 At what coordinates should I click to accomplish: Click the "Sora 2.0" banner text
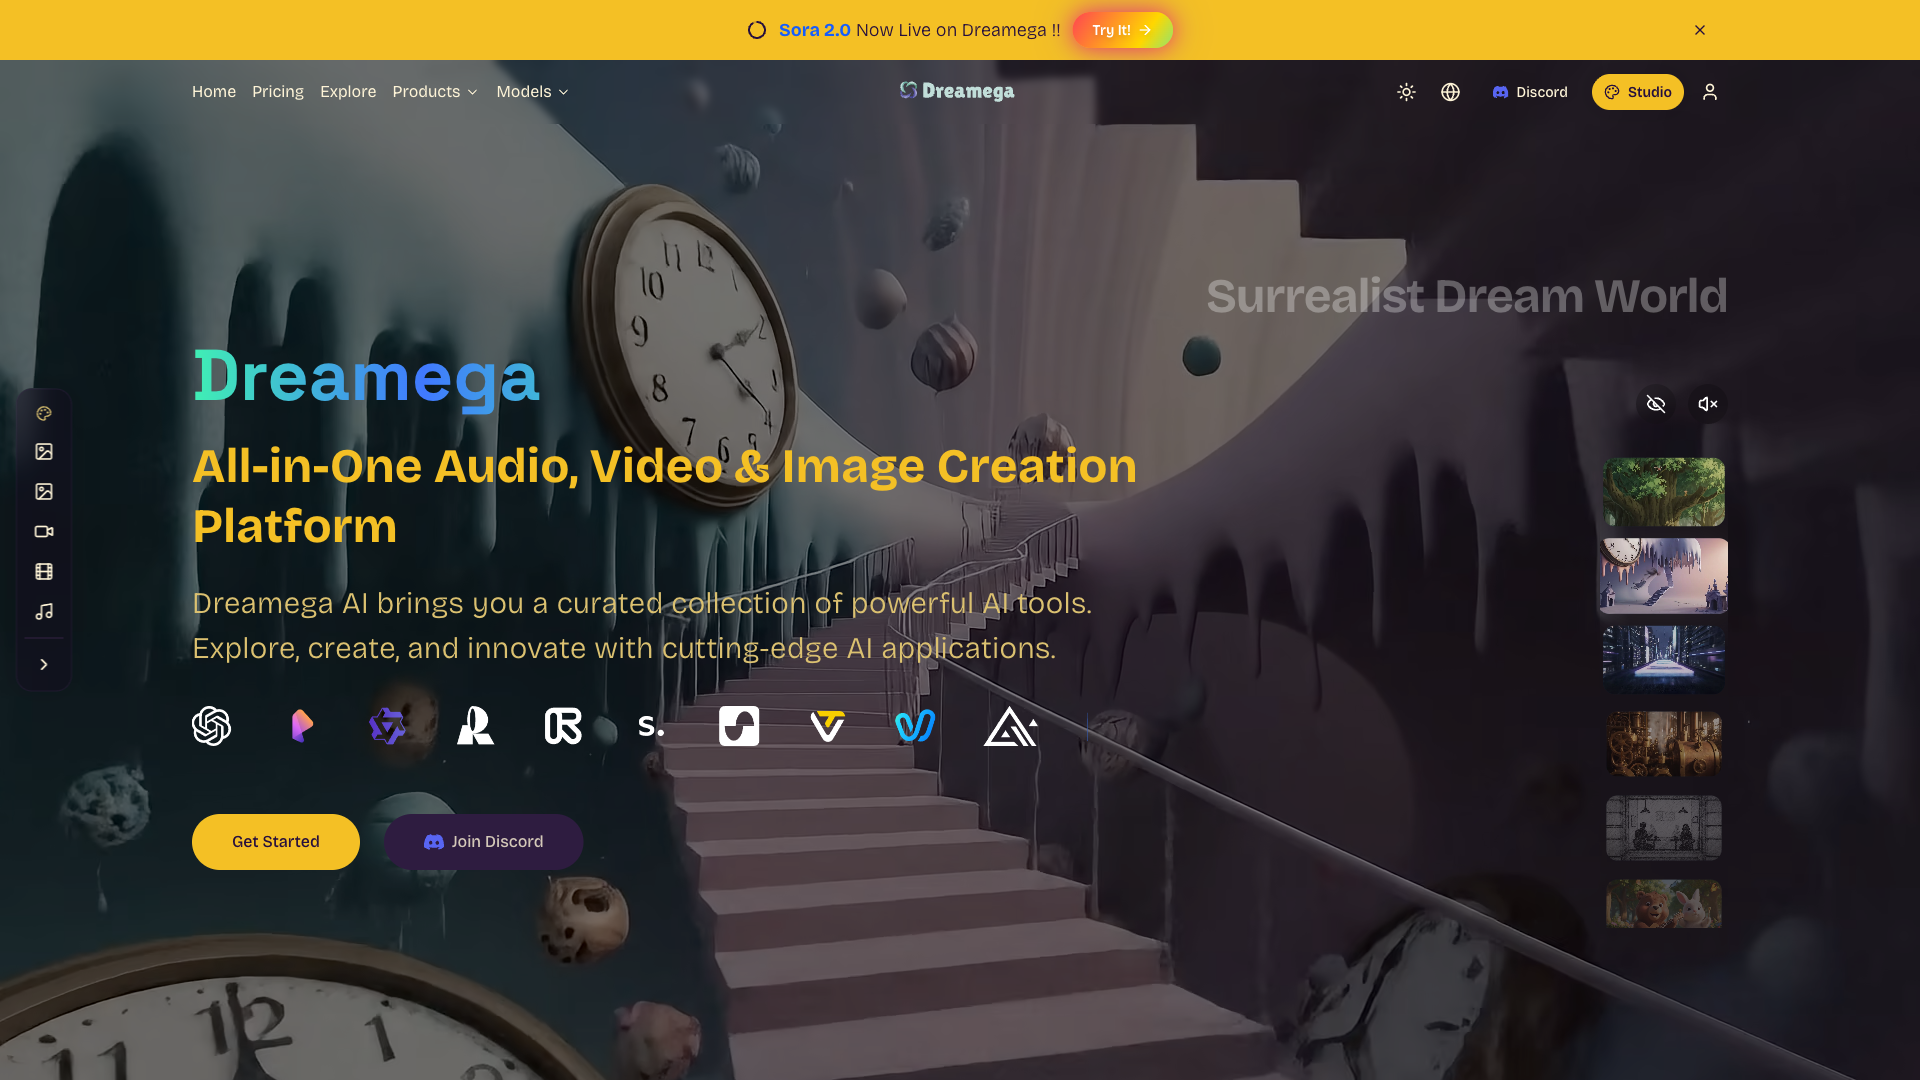(x=815, y=30)
